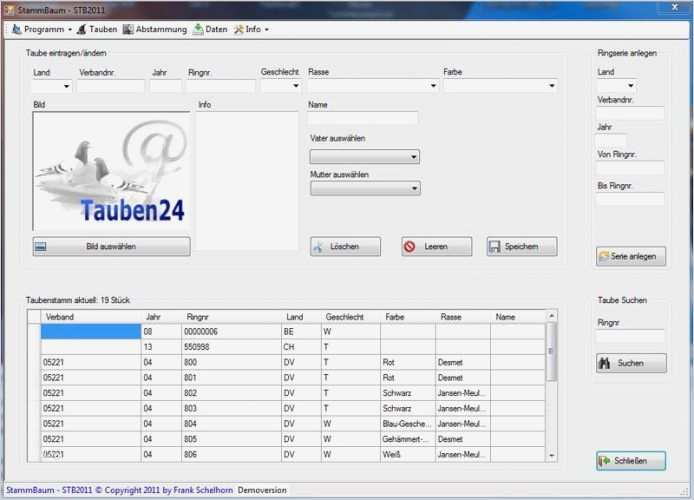Select table cell with ringnr 00000006
This screenshot has width=694, height=500.
[231, 332]
